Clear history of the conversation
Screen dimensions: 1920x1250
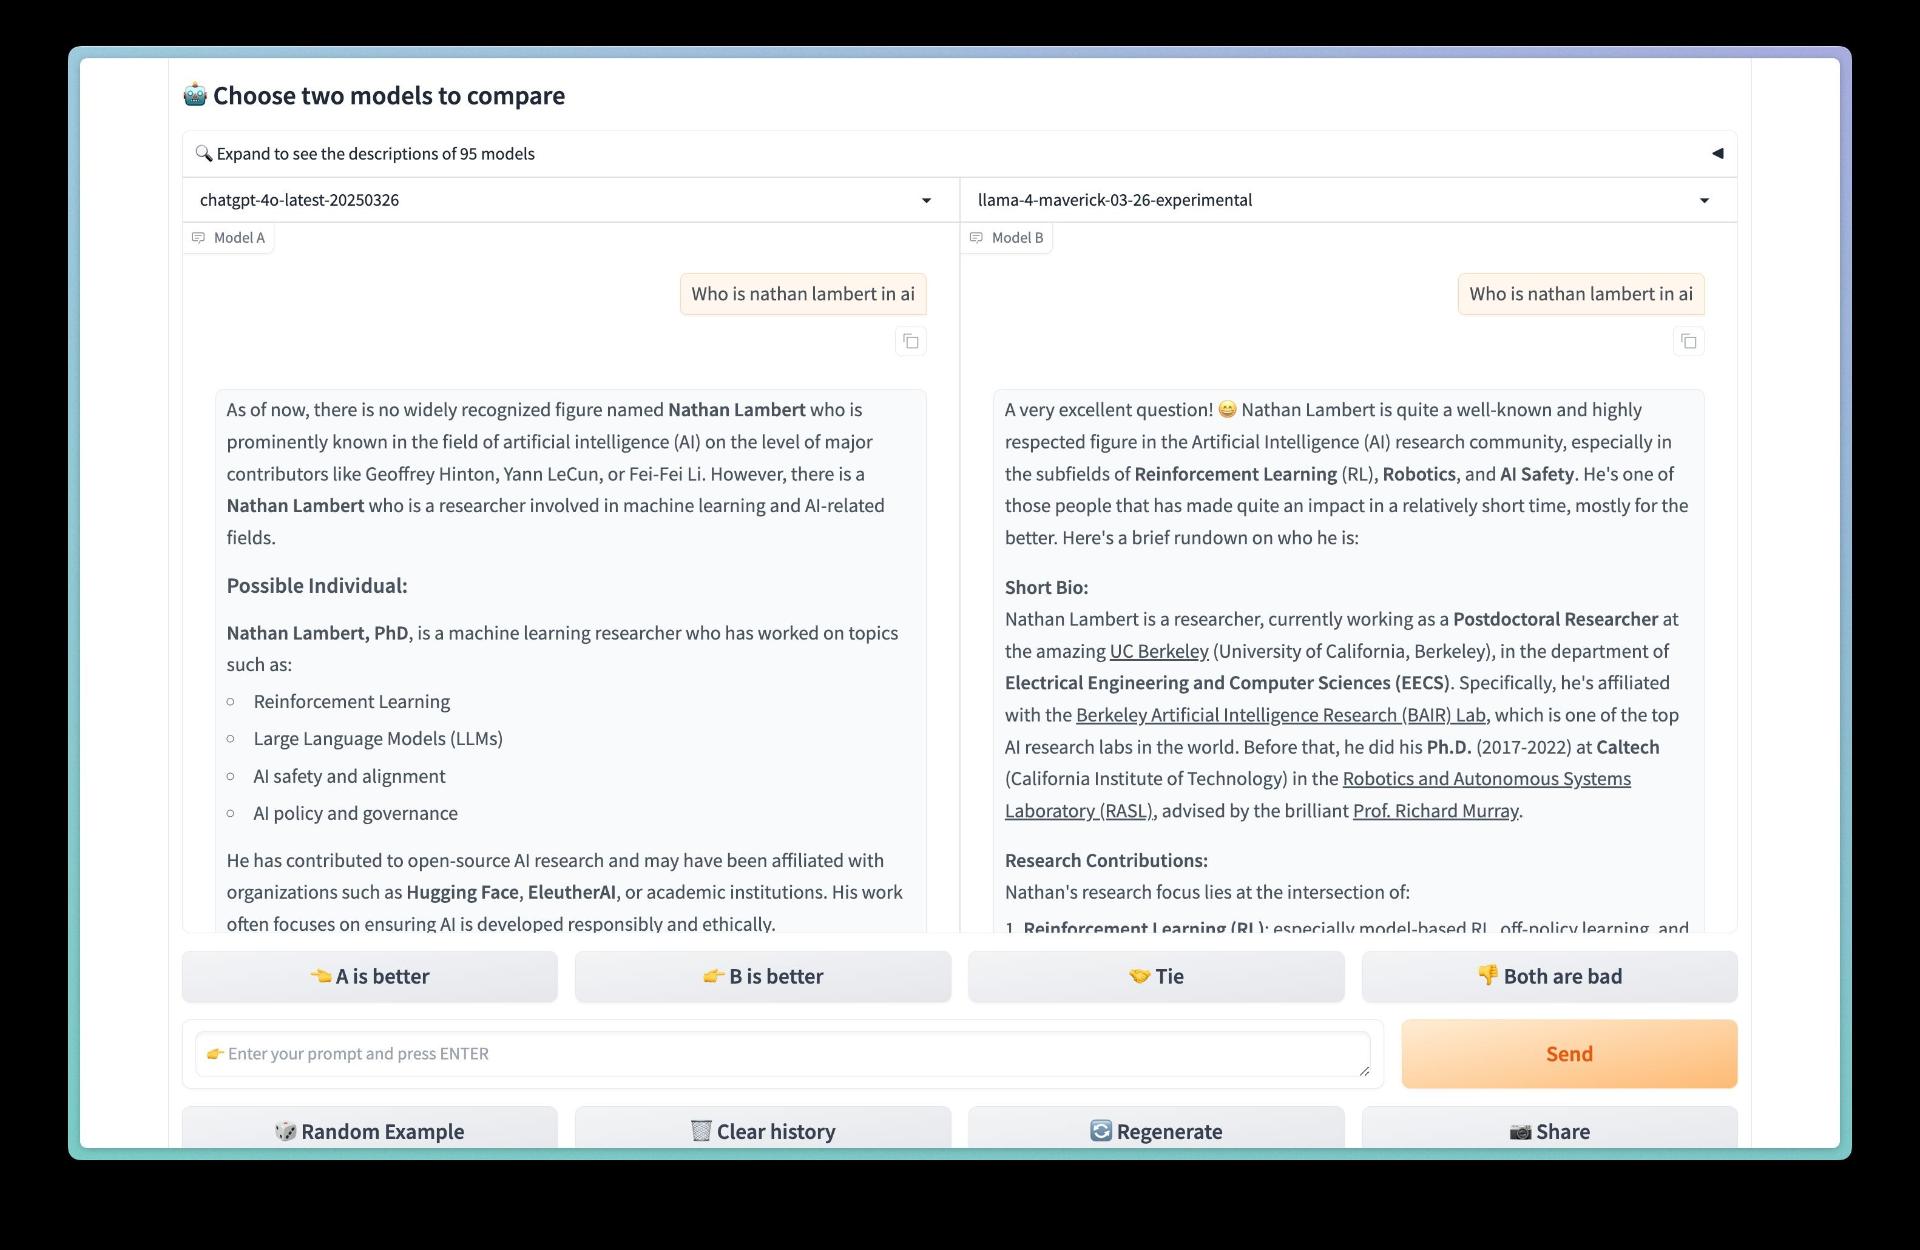tap(763, 1131)
